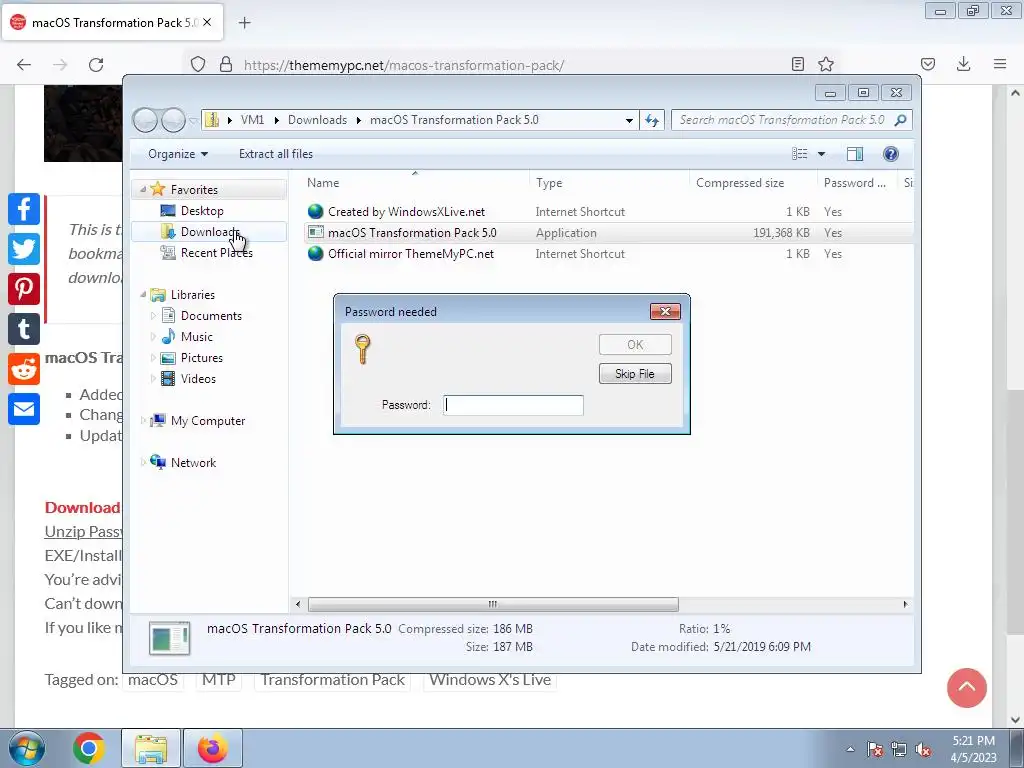This screenshot has height=768, width=1024.
Task: Click the Explorer refresh address button
Action: [x=652, y=120]
